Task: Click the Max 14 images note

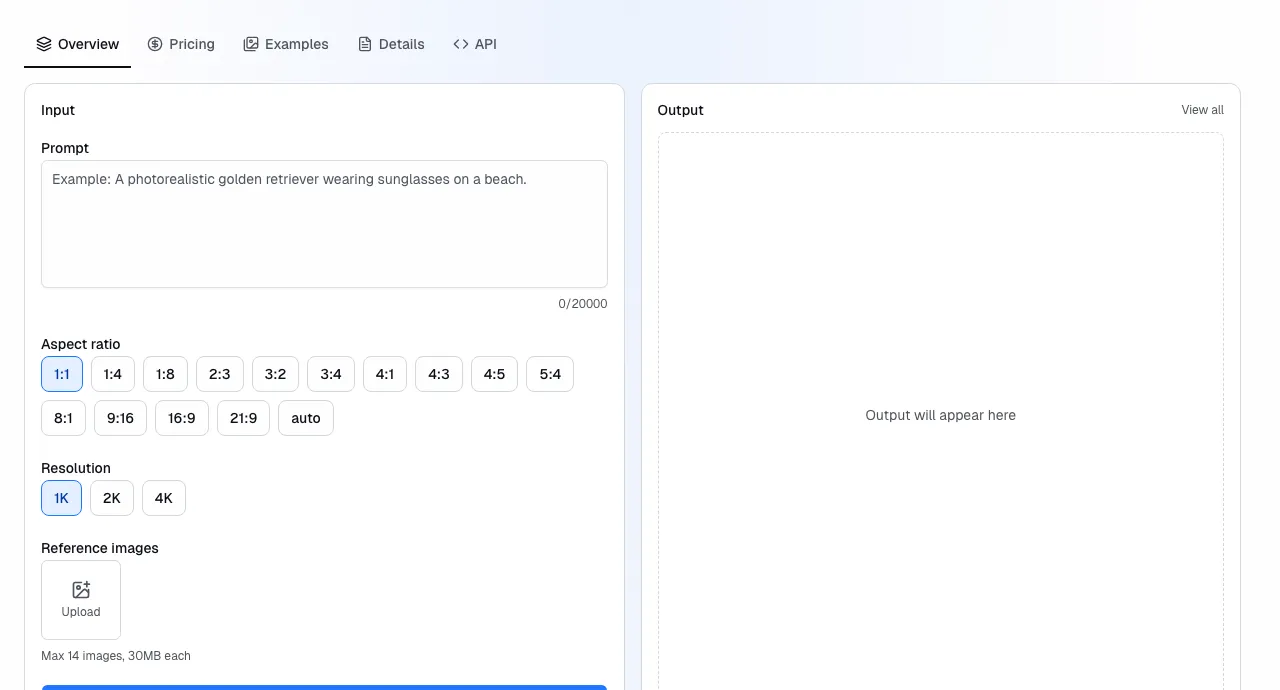Action: pyautogui.click(x=116, y=656)
